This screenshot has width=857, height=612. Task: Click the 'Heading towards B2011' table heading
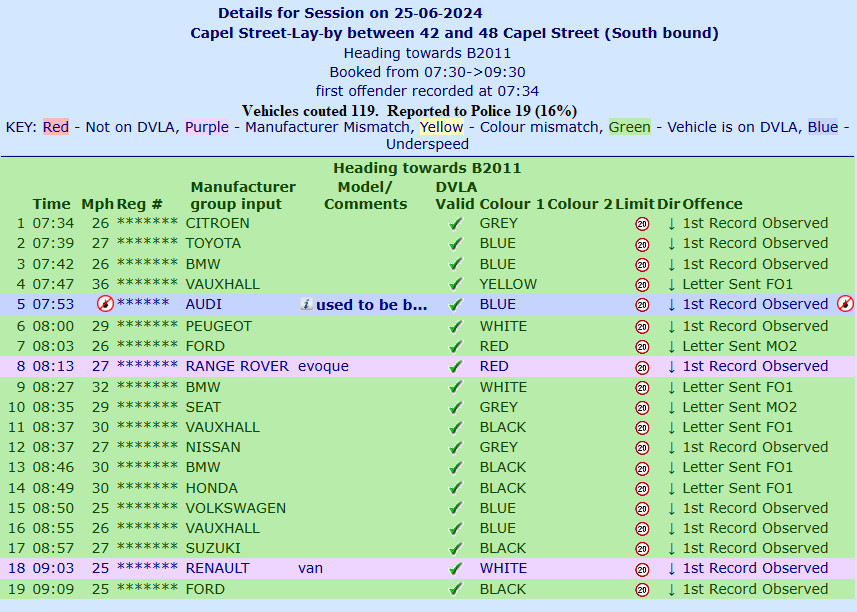427,168
